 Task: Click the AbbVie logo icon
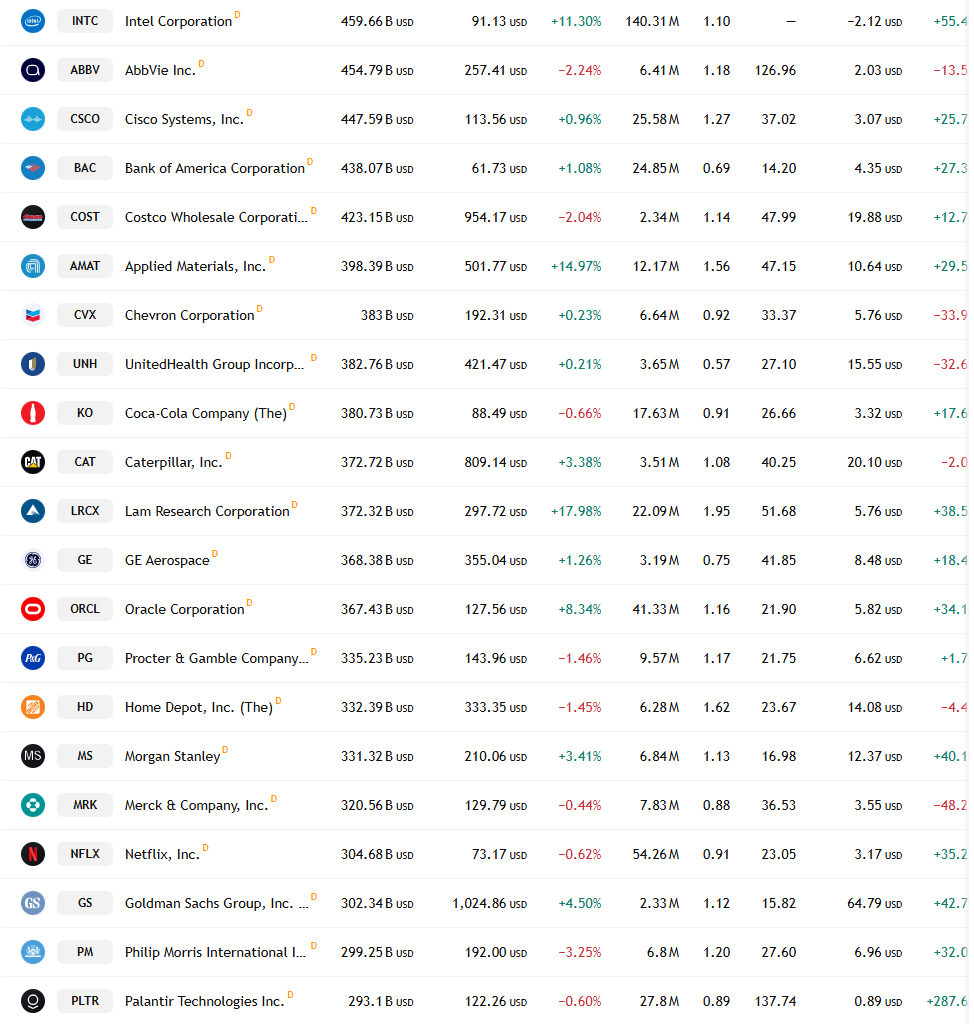(x=33, y=70)
